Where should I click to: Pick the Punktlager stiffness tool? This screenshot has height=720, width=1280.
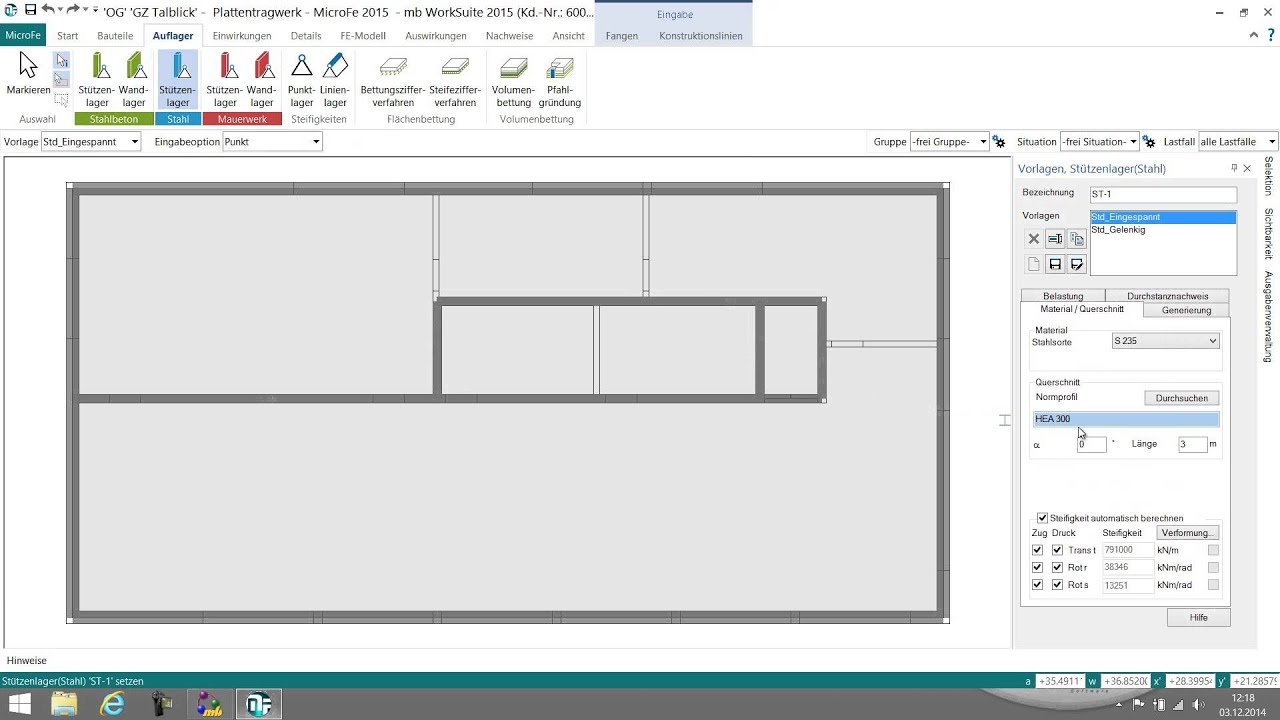point(302,80)
